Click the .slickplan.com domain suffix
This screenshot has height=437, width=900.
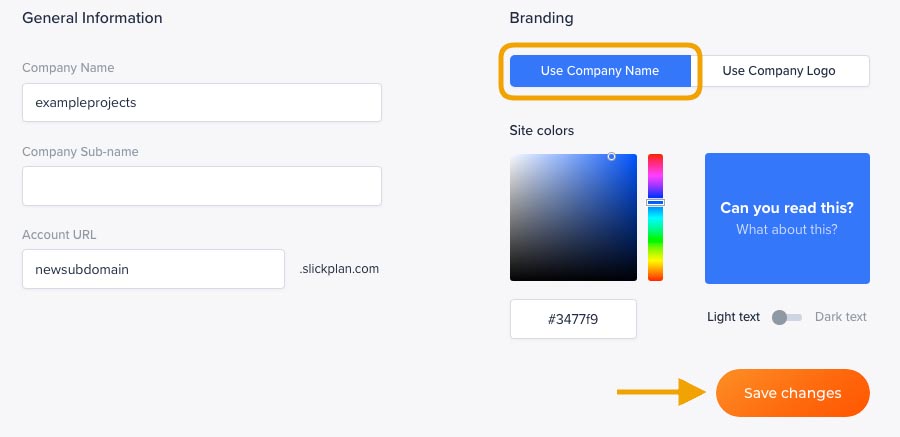(339, 269)
